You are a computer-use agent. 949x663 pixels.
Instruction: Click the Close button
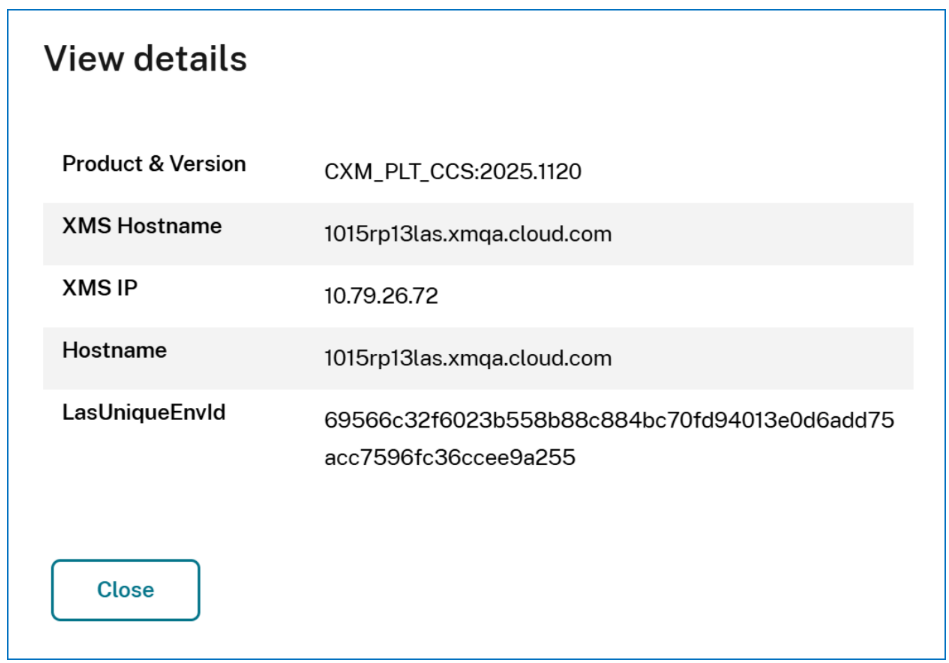click(x=125, y=590)
